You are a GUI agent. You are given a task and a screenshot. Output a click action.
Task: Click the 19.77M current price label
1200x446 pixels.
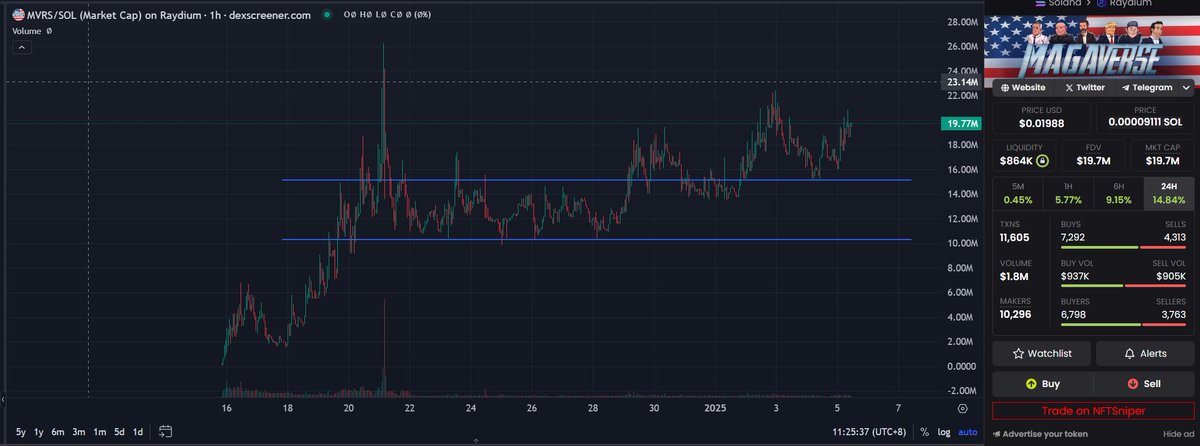tap(962, 124)
